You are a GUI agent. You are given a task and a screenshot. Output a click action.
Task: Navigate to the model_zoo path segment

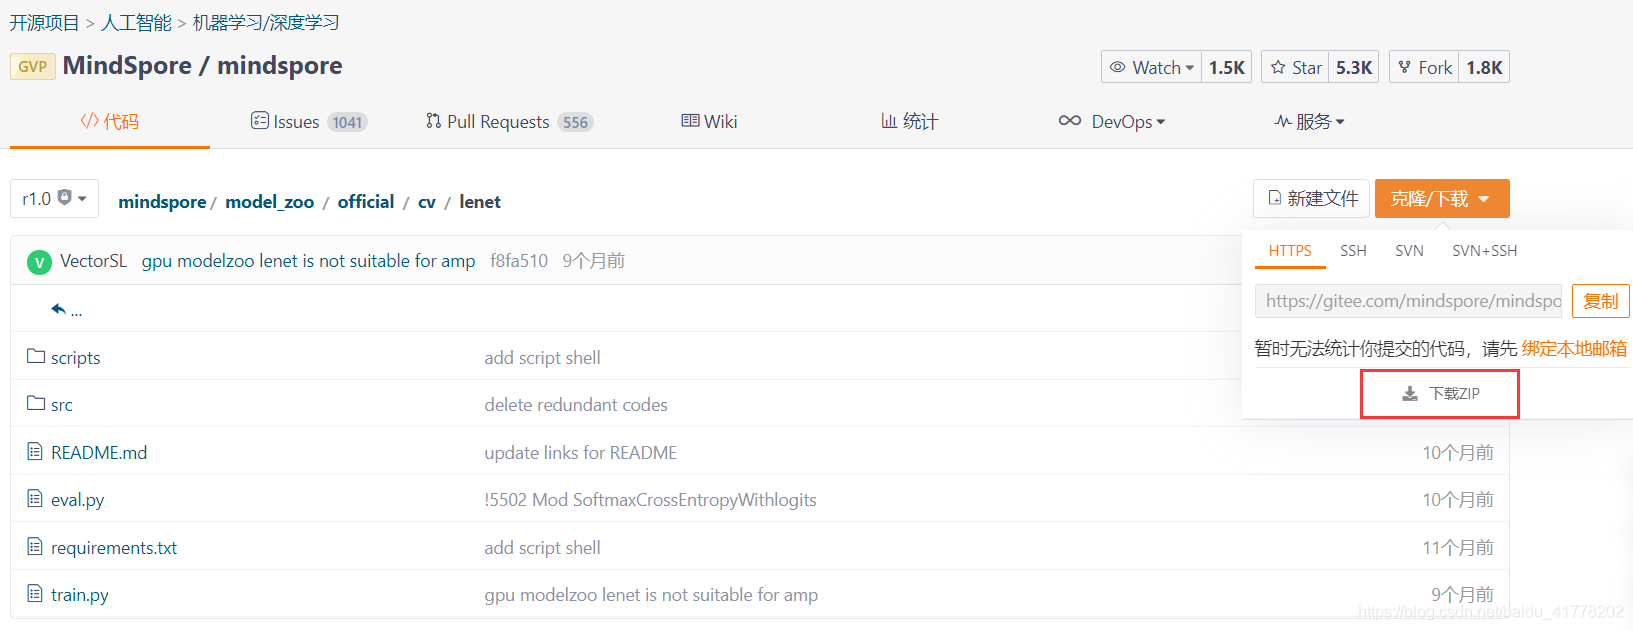(270, 202)
